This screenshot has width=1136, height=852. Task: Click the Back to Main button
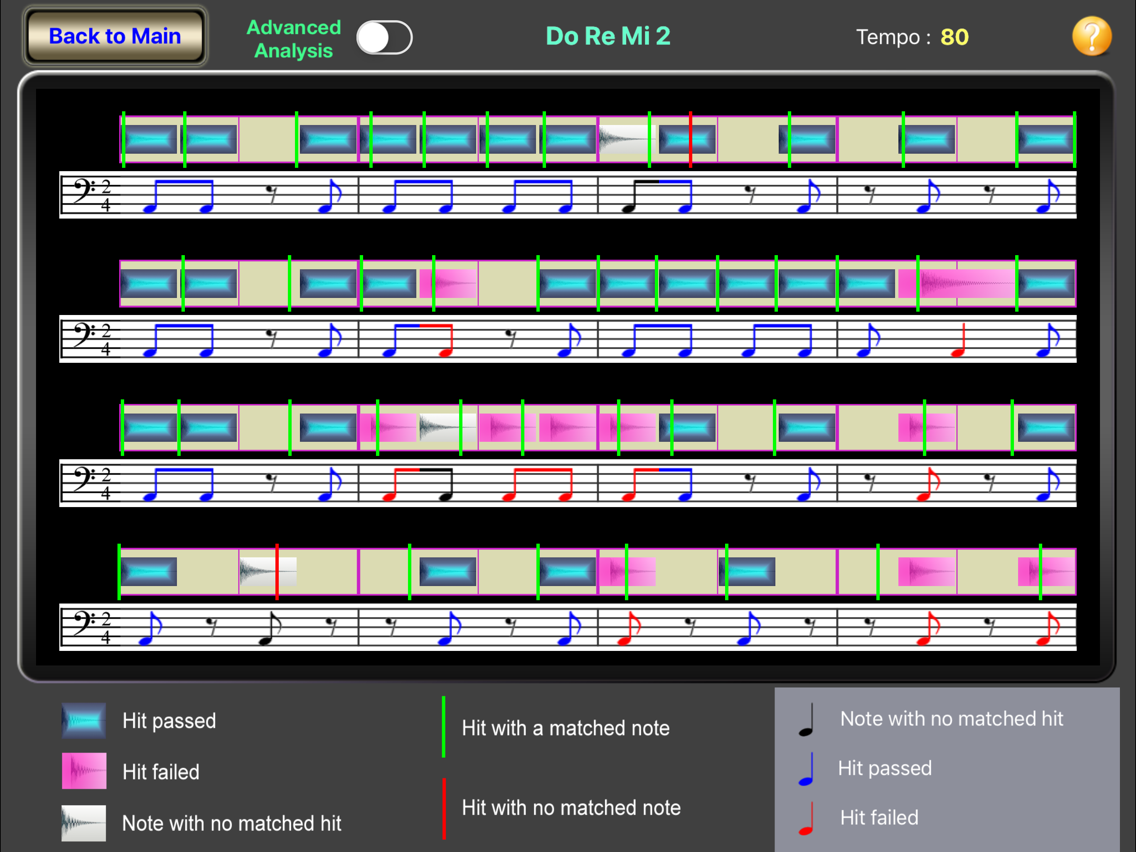point(115,36)
